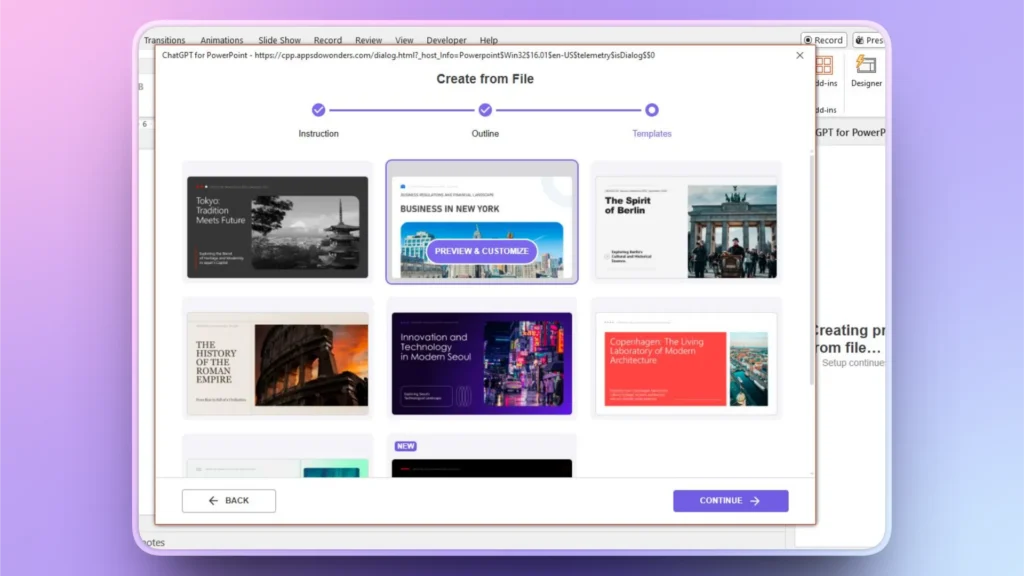The height and width of the screenshot is (576, 1024).
Task: Click the Present icon next to Record
Action: point(869,40)
